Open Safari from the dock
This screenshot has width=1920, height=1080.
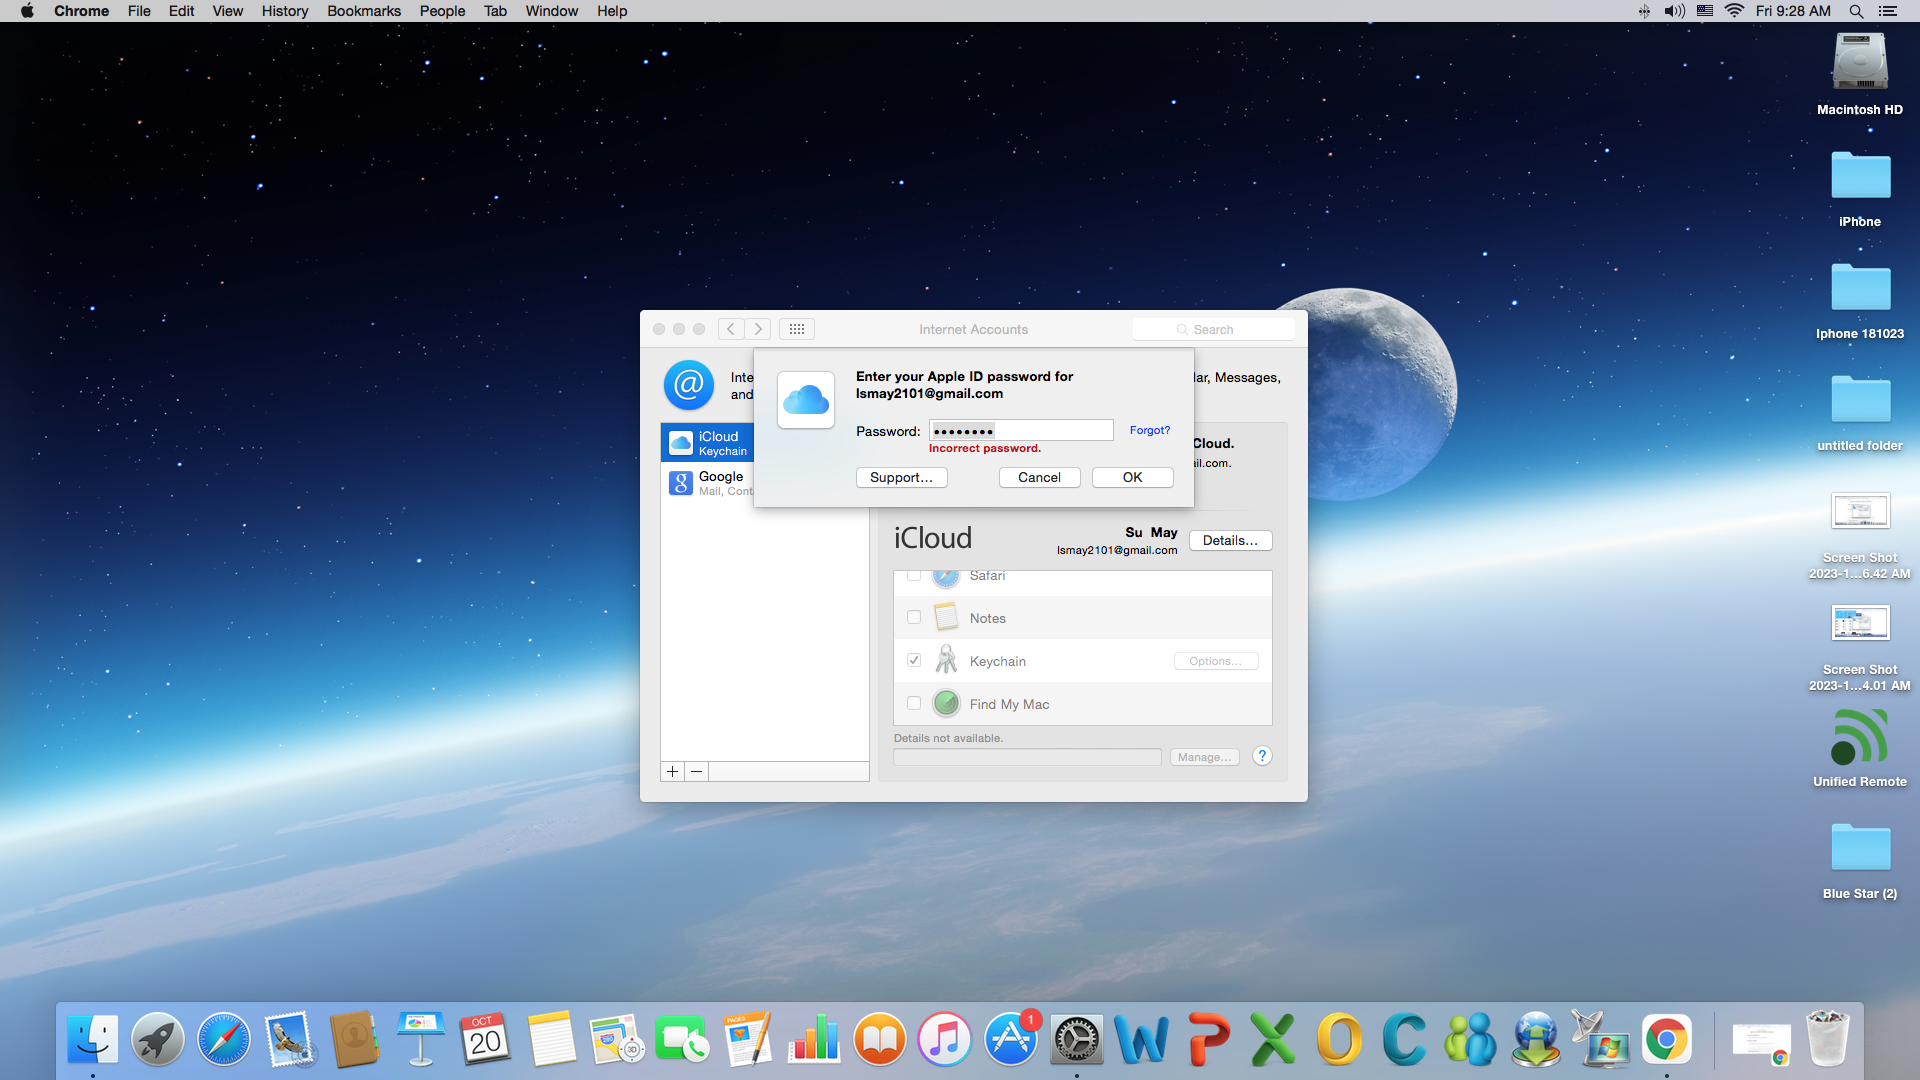click(x=223, y=1040)
